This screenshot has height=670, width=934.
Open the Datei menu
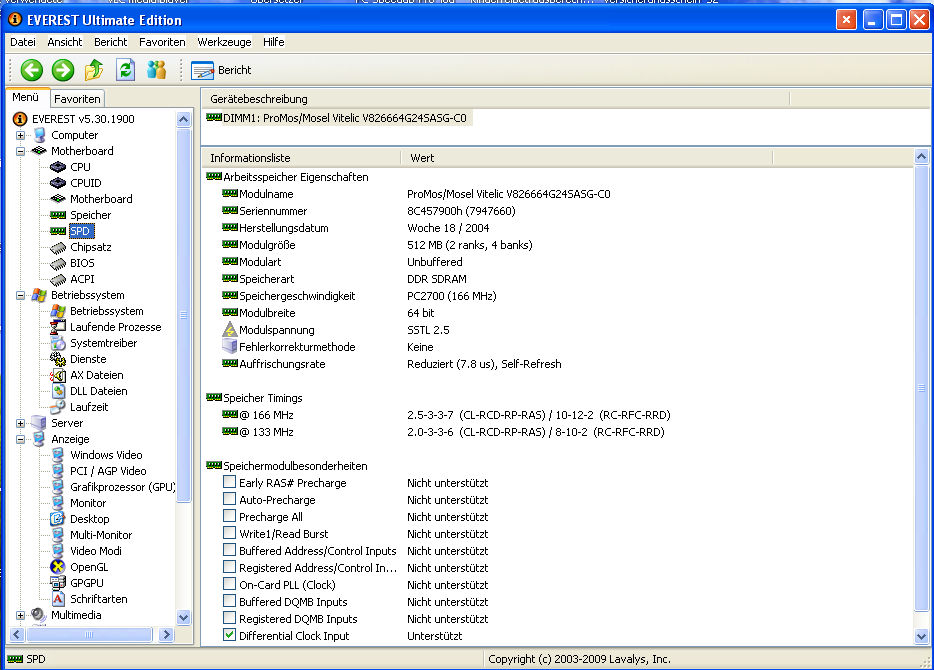pos(23,42)
